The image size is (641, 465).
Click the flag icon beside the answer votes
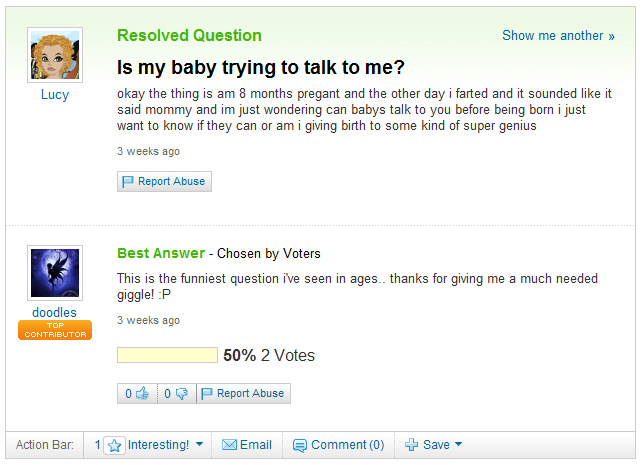(207, 393)
